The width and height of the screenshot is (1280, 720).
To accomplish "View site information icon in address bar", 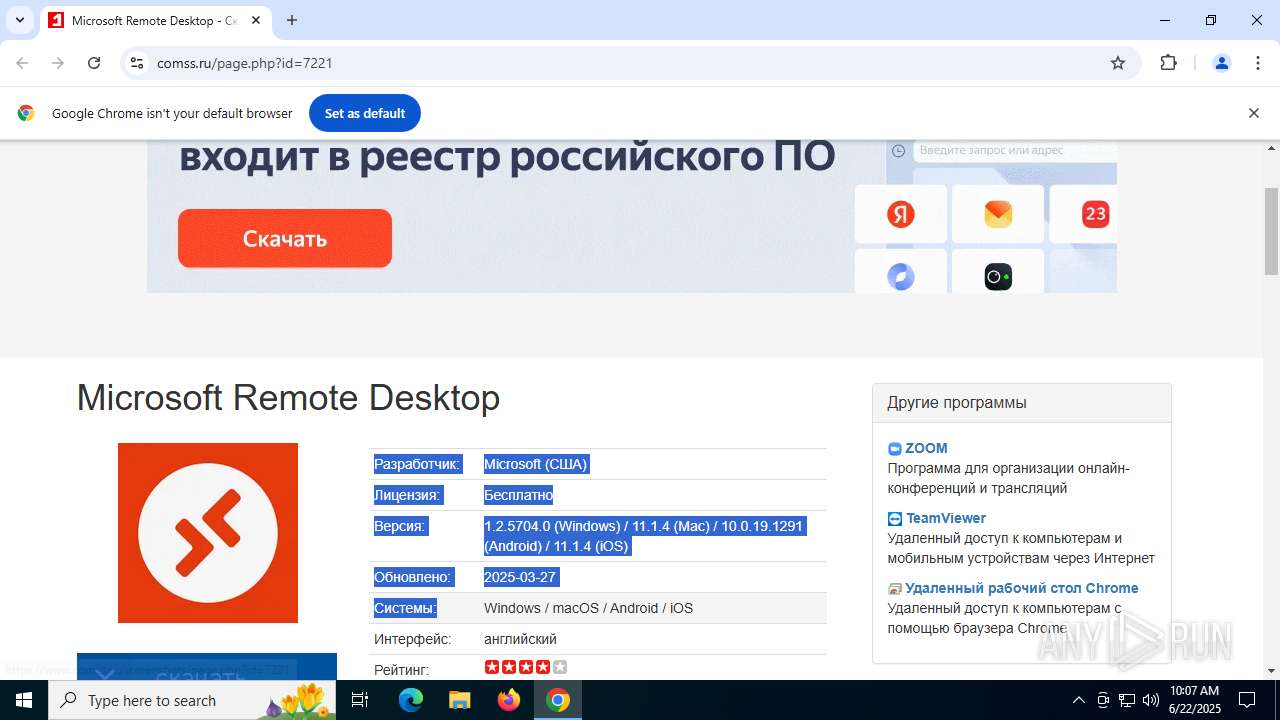I will (x=137, y=63).
